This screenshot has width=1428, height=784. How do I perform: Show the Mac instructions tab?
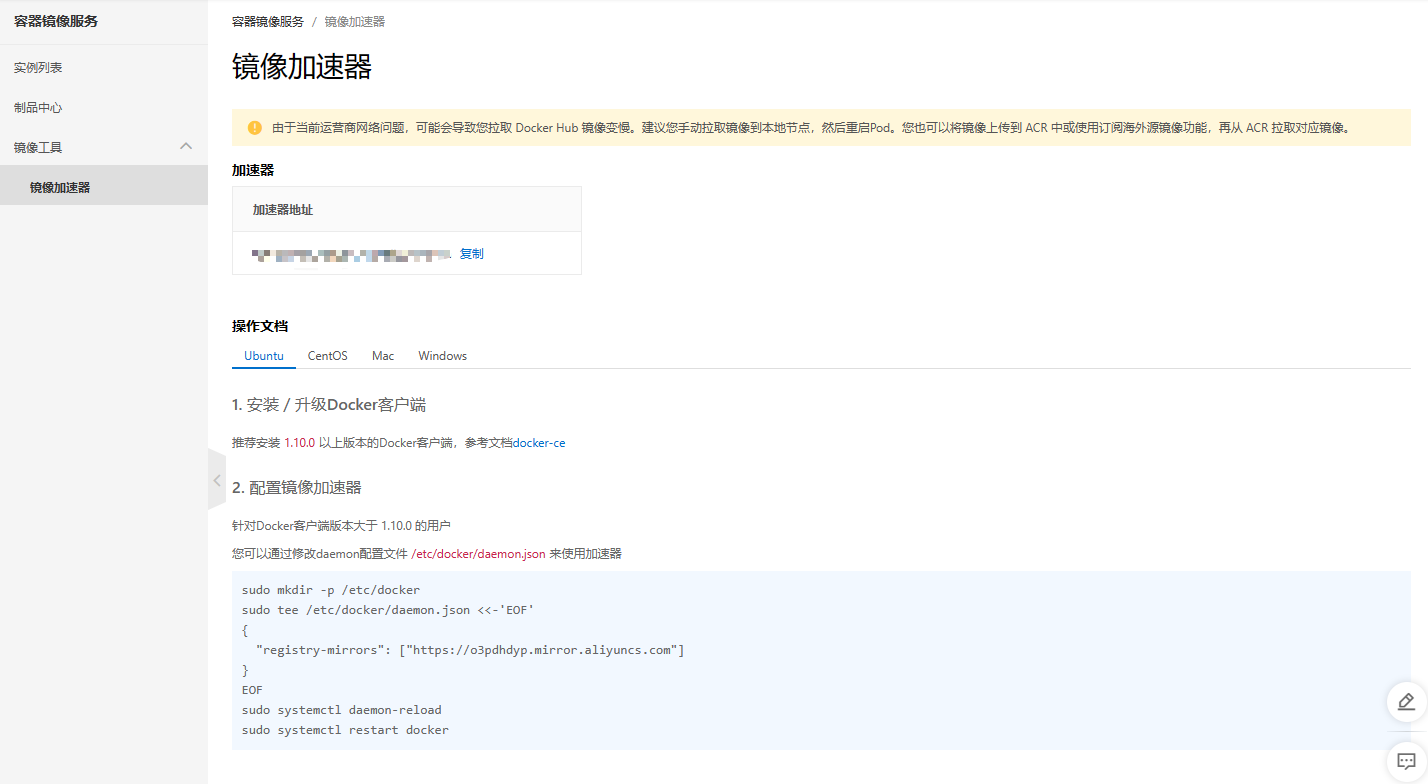[383, 356]
